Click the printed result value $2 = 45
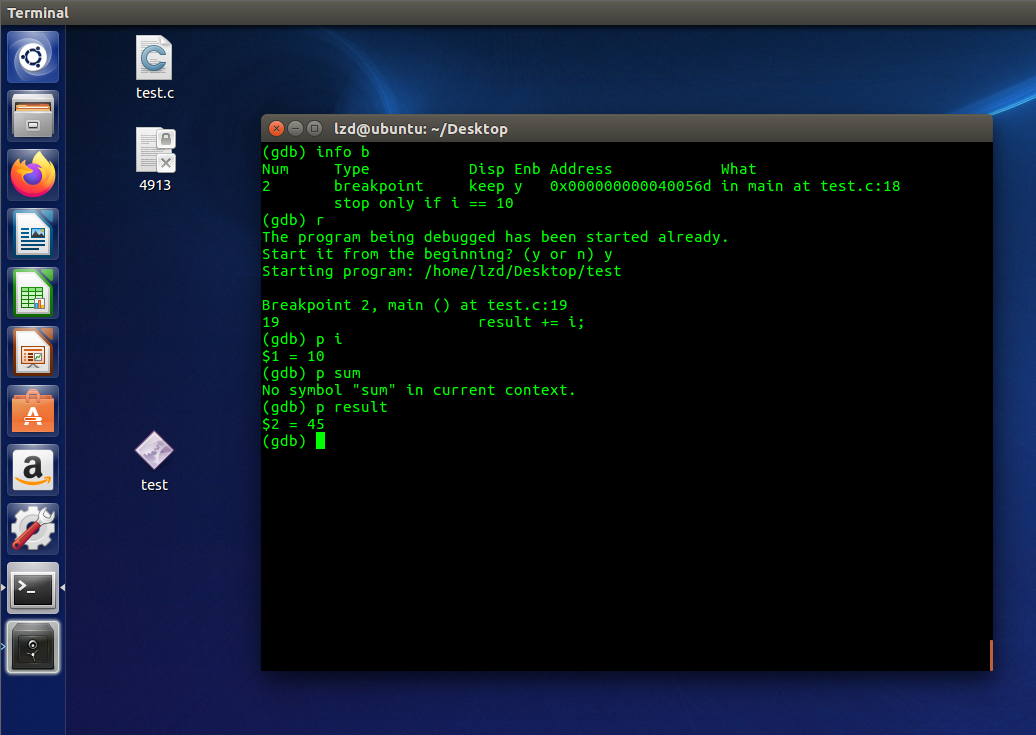The width and height of the screenshot is (1036, 735). click(292, 424)
